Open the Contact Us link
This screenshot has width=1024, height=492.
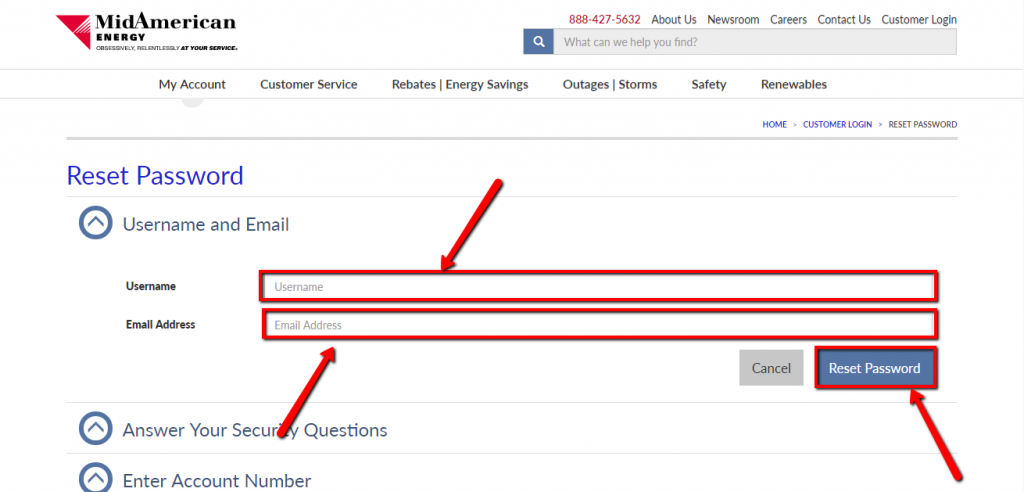point(844,20)
